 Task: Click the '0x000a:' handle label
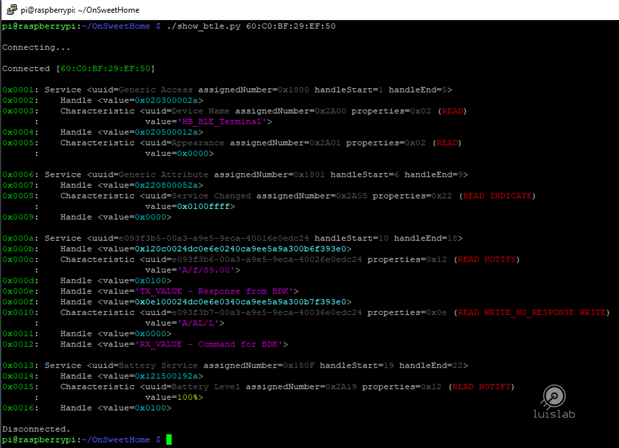[20, 238]
